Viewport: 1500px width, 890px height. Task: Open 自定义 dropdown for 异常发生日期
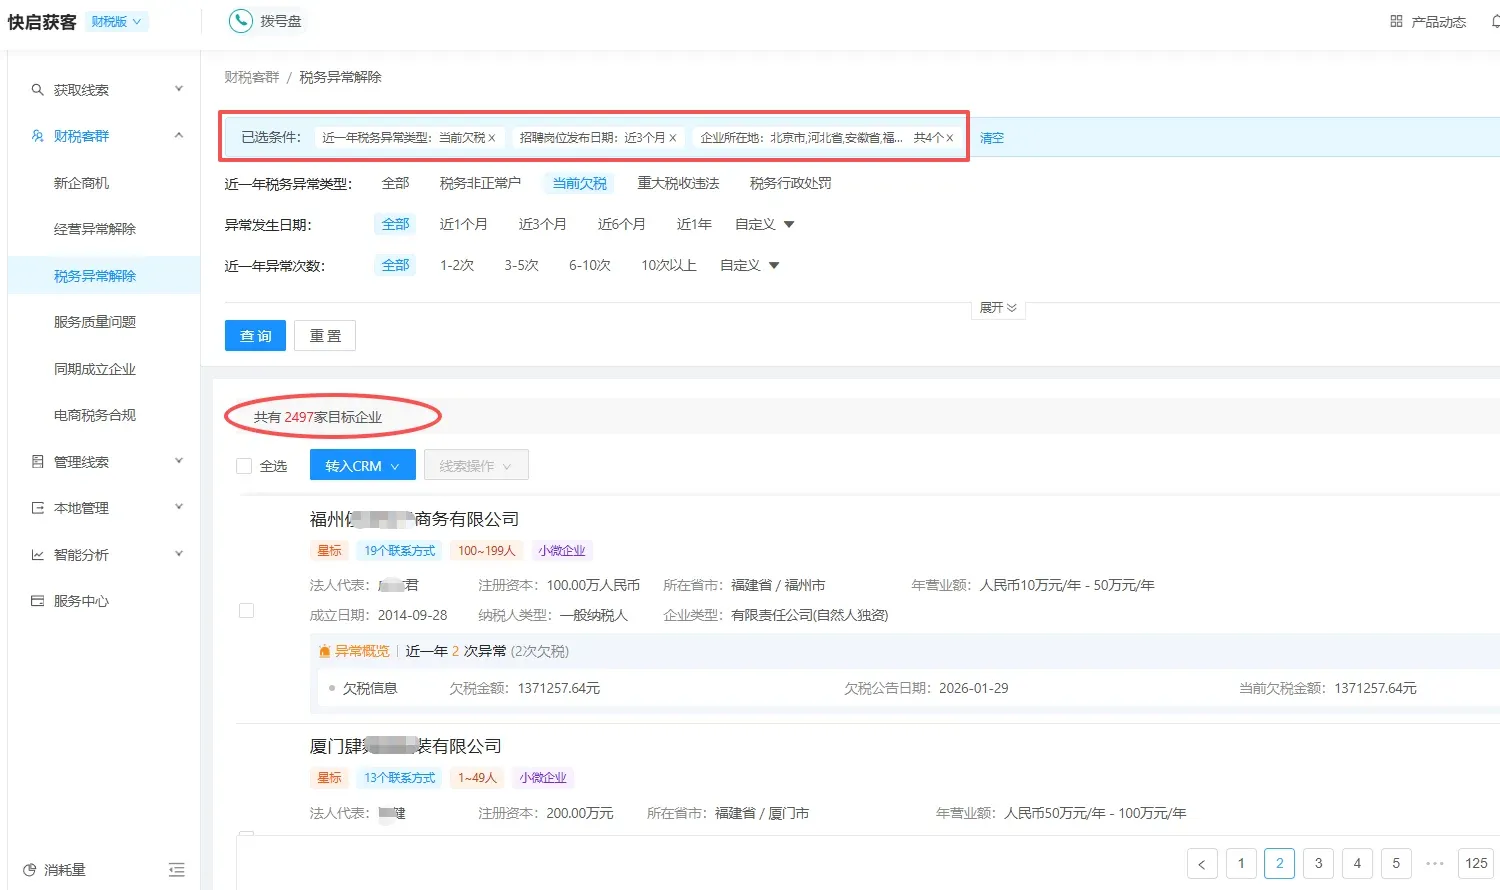click(765, 224)
